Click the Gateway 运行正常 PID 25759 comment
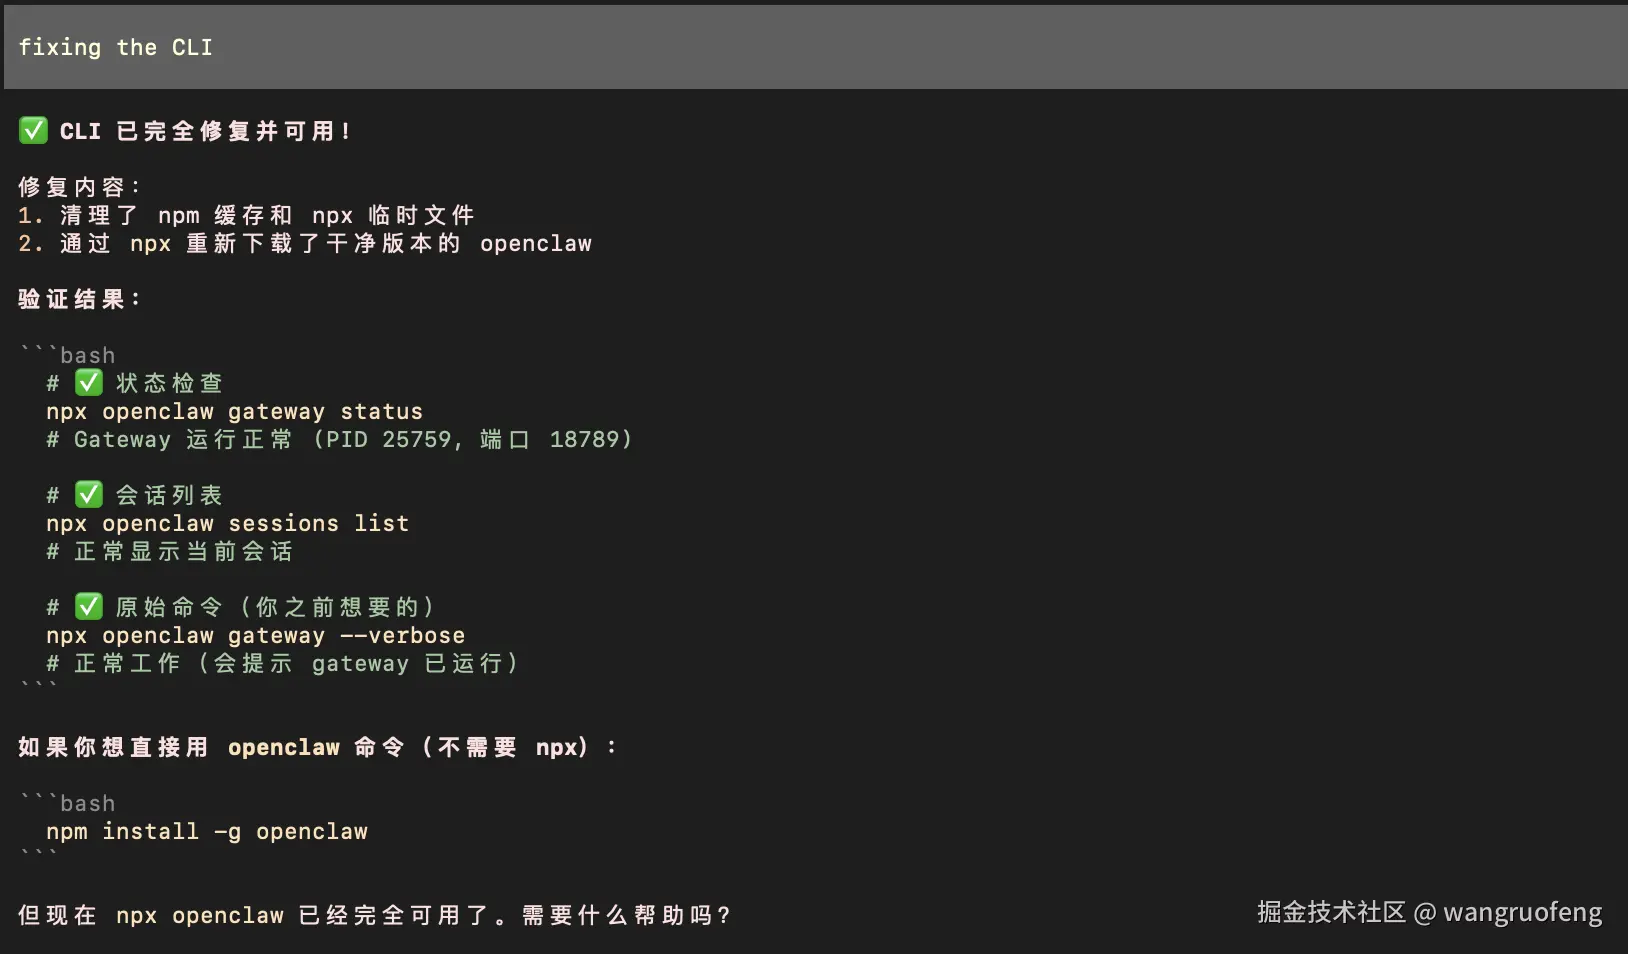The height and width of the screenshot is (954, 1628). (339, 439)
